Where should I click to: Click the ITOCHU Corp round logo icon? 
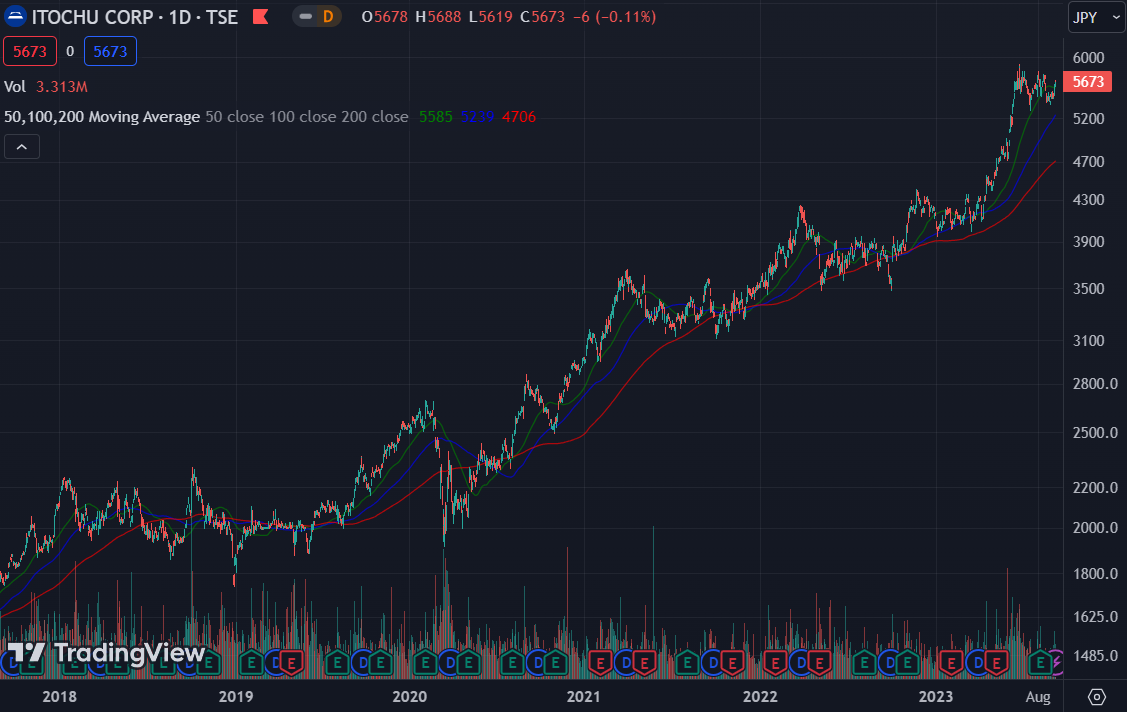[16, 17]
